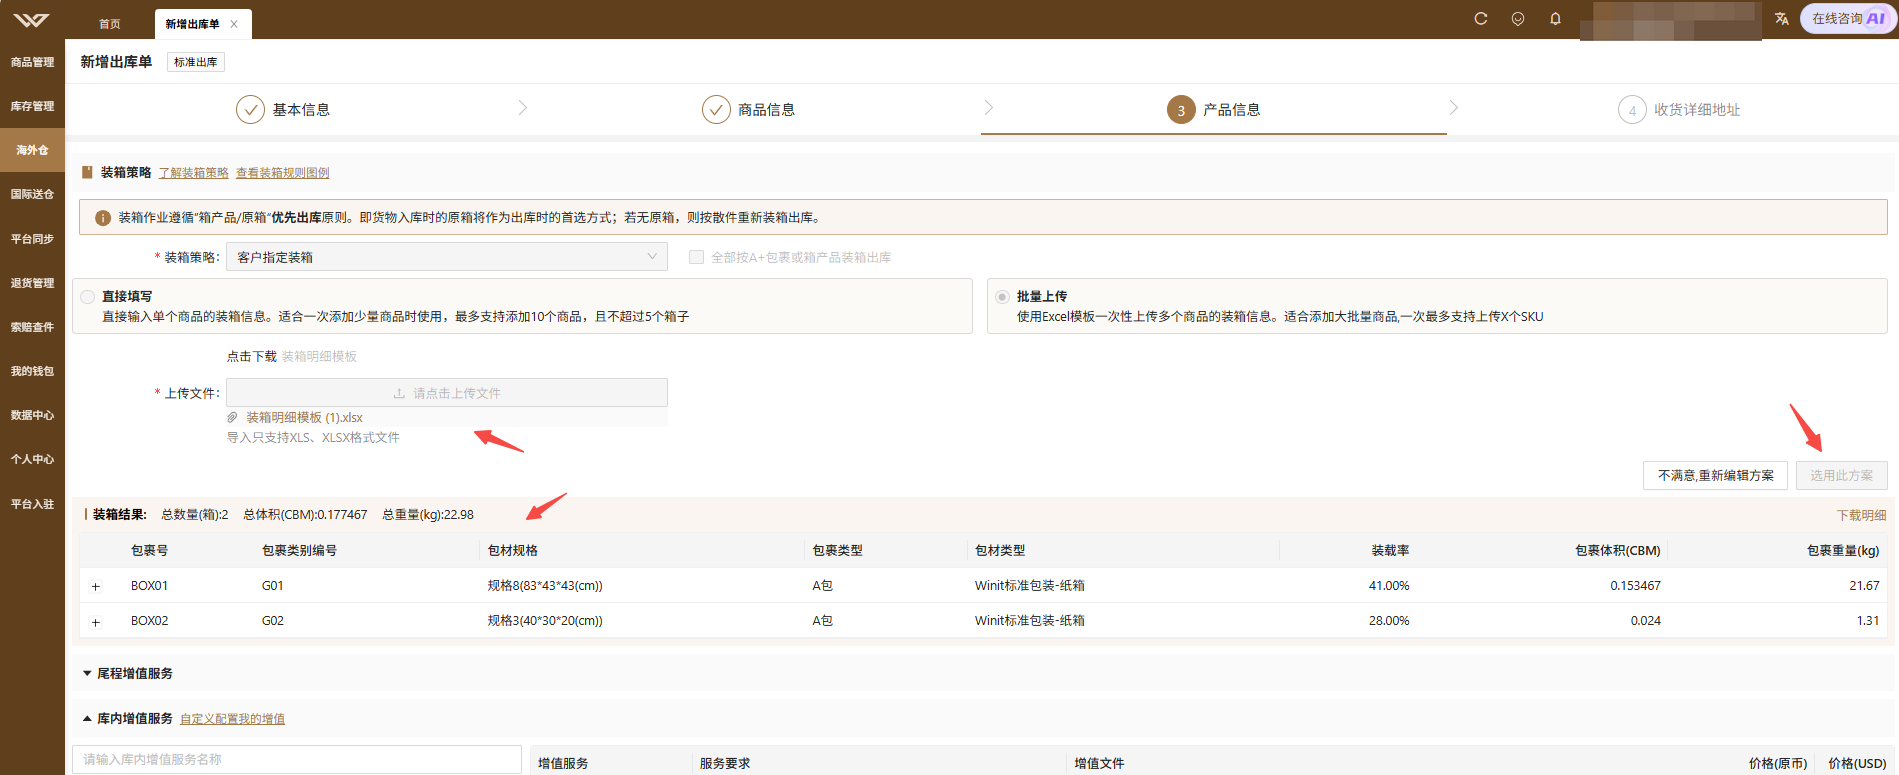
Task: Click 不满意,重新编辑方案 button
Action: pyautogui.click(x=1715, y=476)
